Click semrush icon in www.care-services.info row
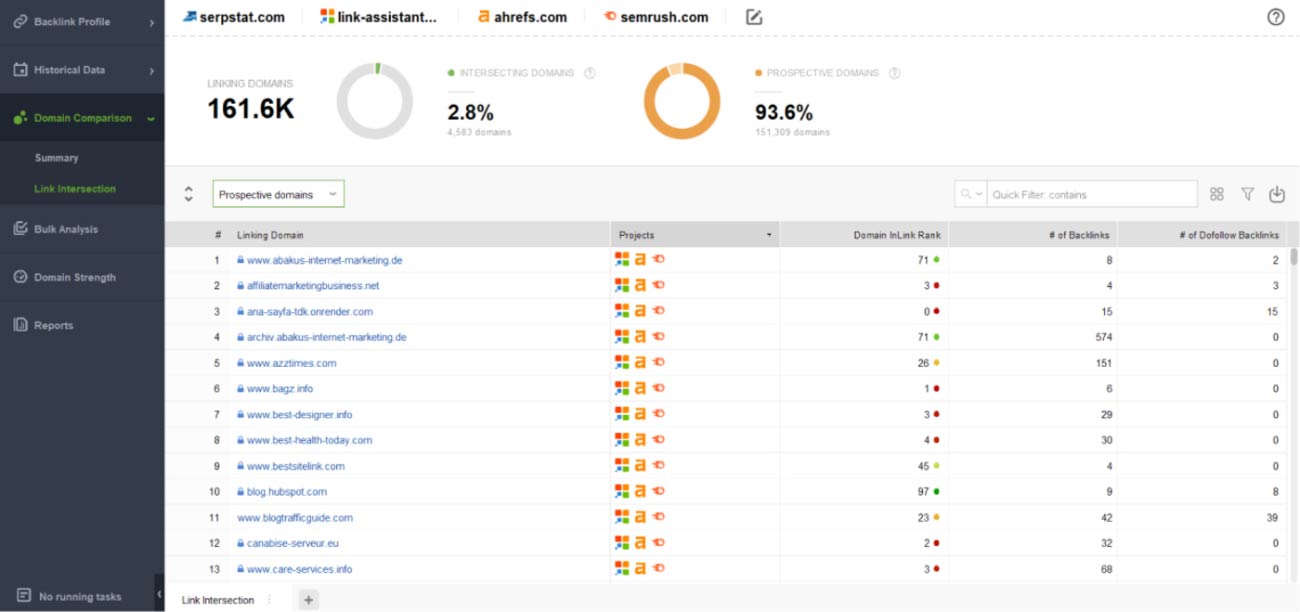Viewport: 1300px width, 612px height. pos(658,569)
